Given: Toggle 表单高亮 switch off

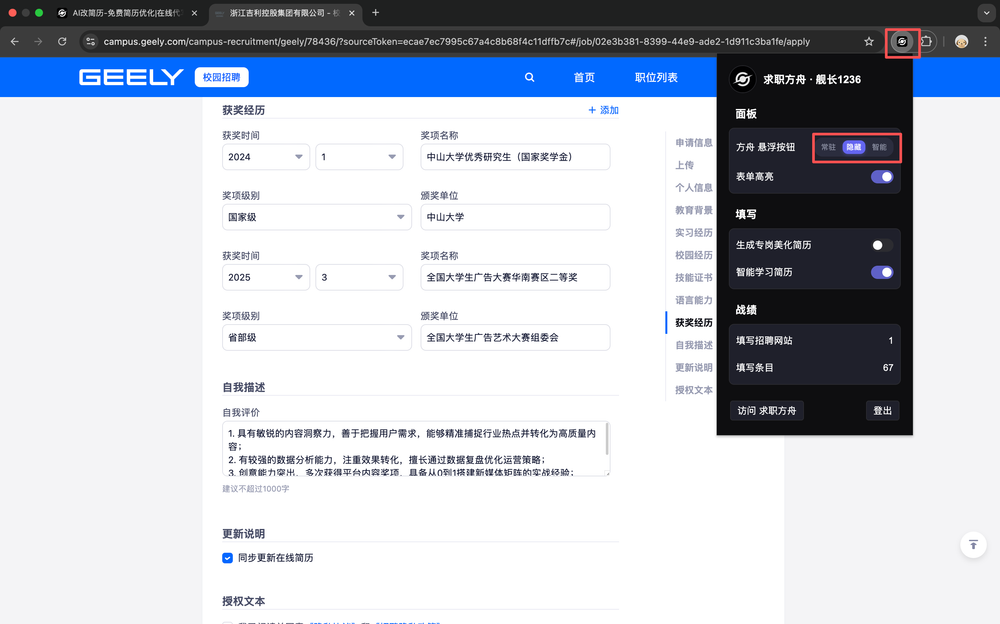Looking at the screenshot, I should click(x=881, y=177).
